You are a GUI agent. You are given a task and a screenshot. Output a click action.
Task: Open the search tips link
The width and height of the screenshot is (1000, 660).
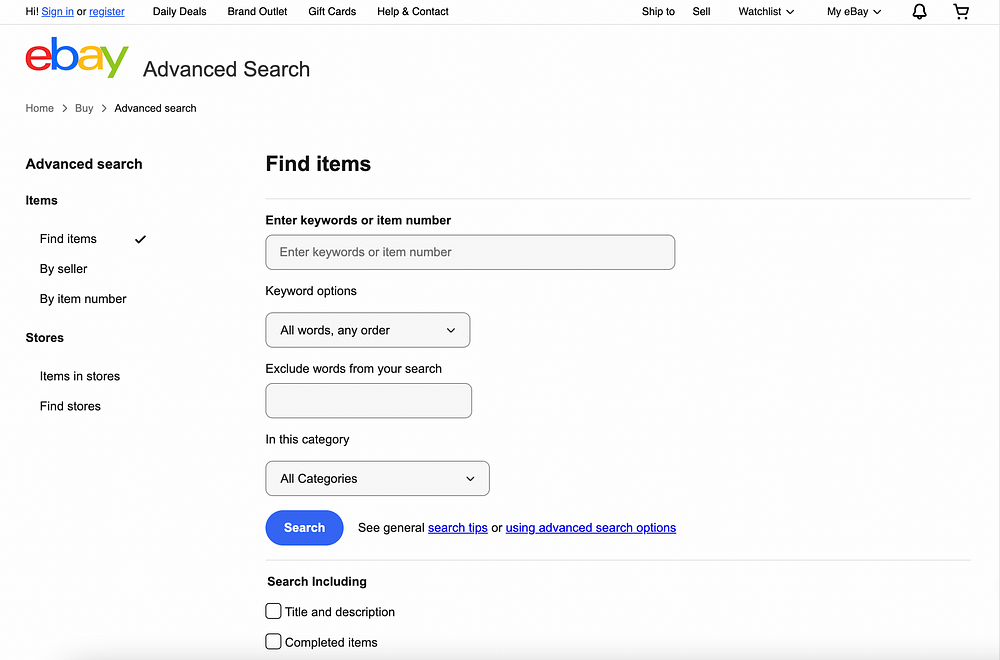click(457, 527)
